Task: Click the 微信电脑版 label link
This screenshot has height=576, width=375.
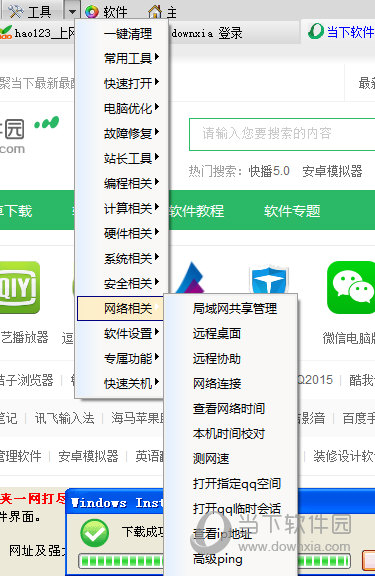Action: (349, 338)
